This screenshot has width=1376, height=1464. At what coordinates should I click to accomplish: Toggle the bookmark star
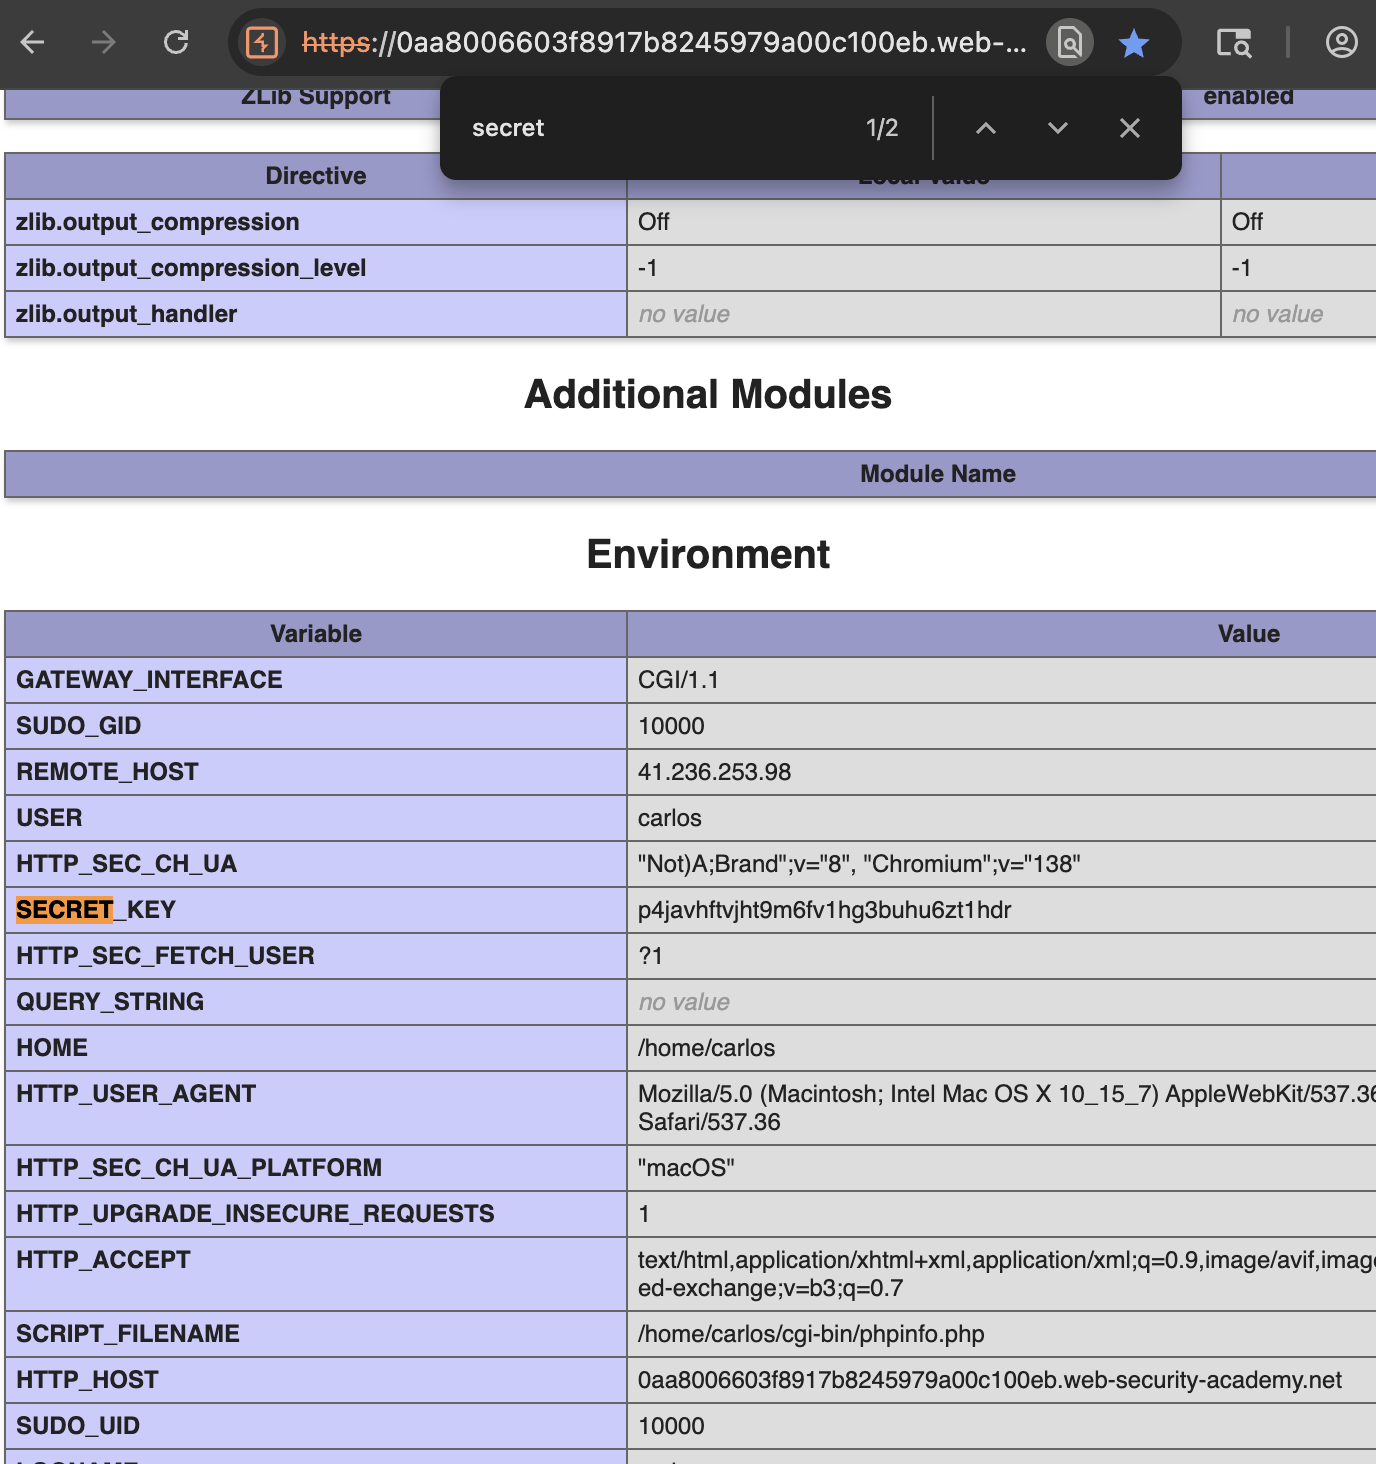[1134, 43]
